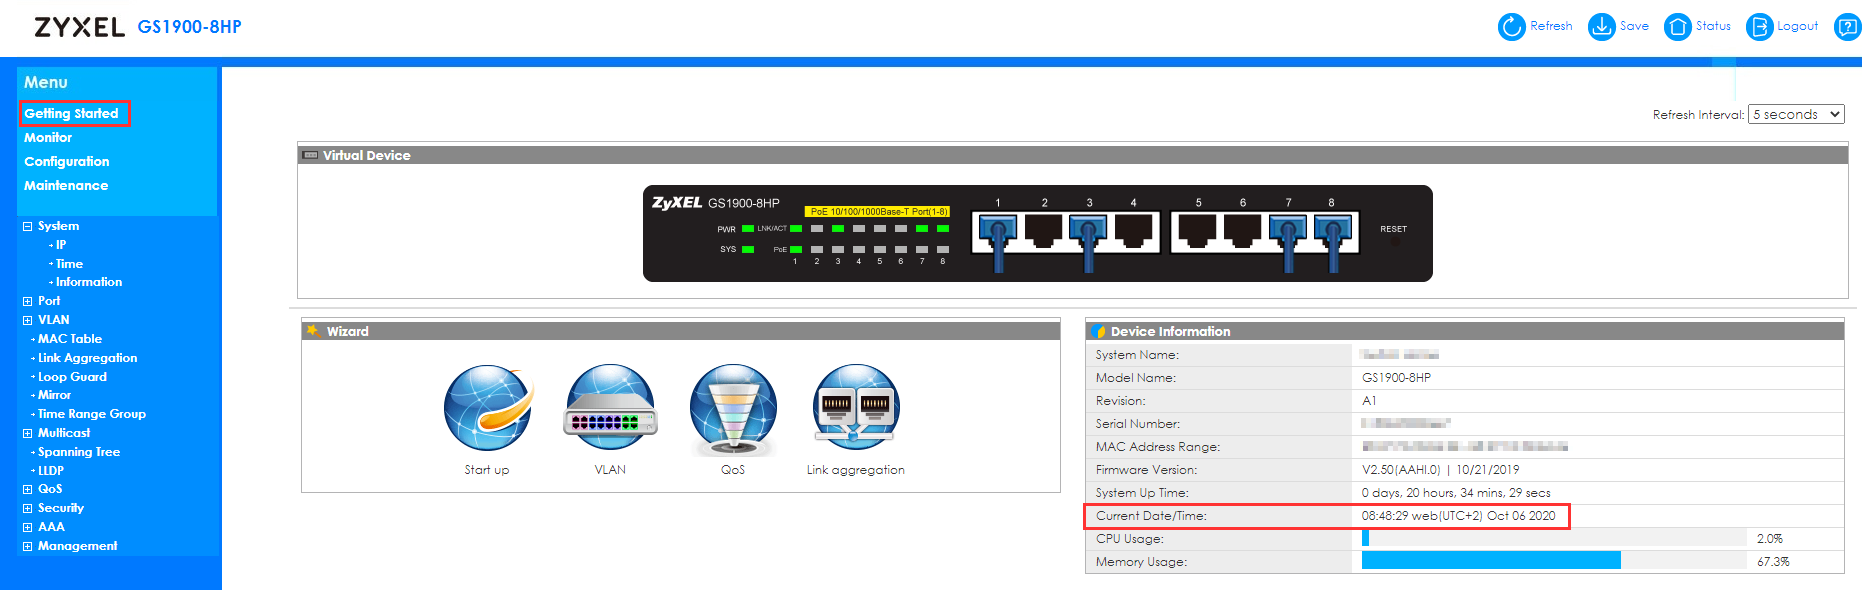1862x590 pixels.
Task: Launch the Link aggregation wizard icon
Action: [x=856, y=408]
